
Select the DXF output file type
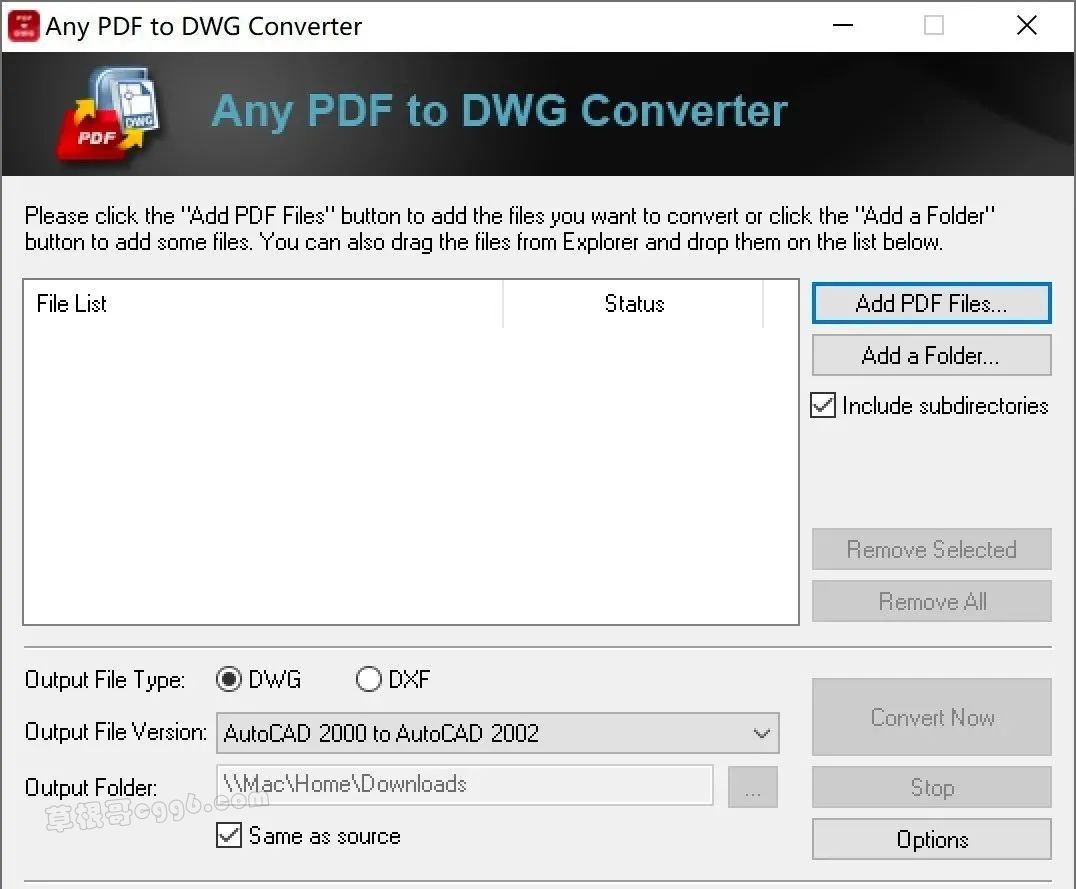click(369, 679)
